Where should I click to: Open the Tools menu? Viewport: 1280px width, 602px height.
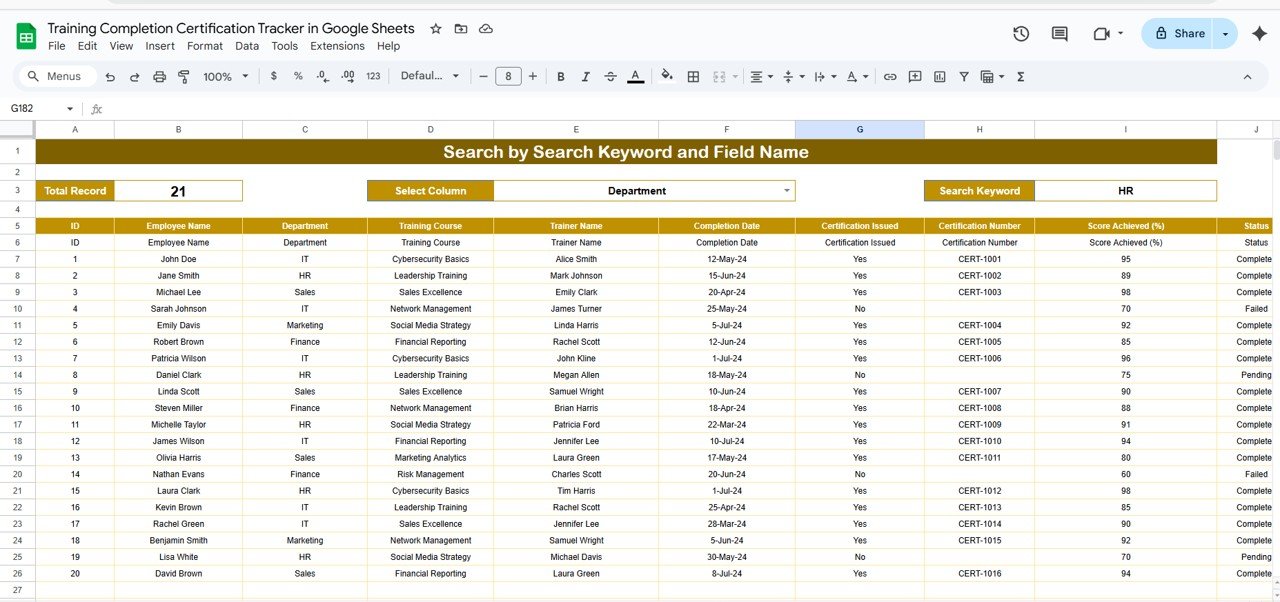coord(285,46)
